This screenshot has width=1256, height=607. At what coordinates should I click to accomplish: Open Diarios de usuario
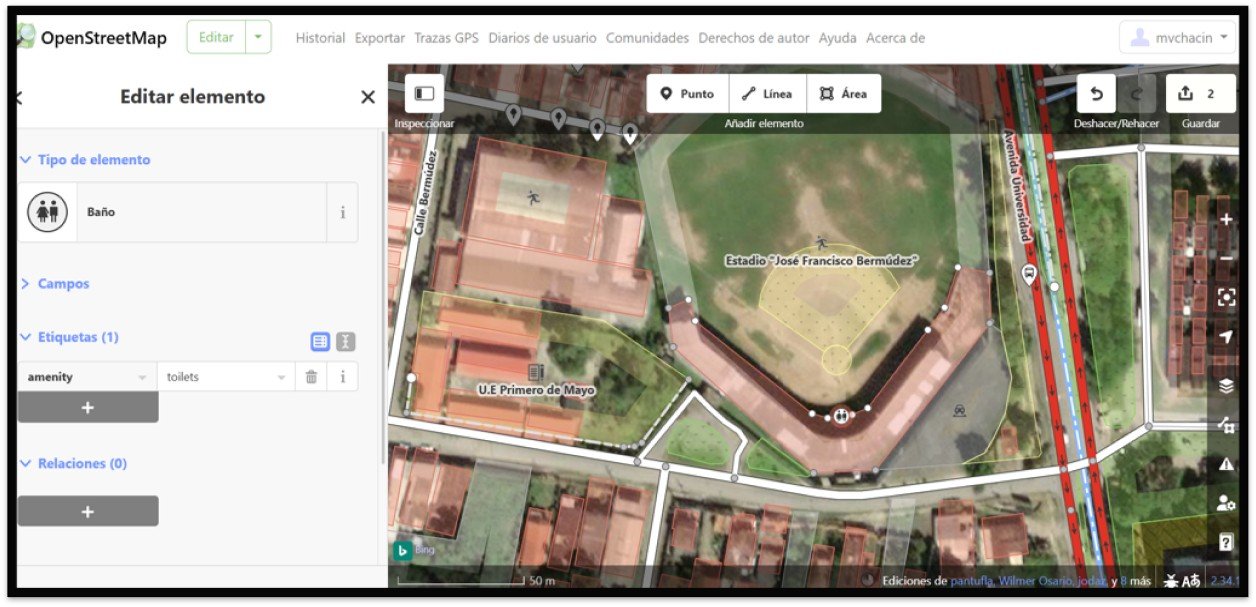click(x=542, y=38)
